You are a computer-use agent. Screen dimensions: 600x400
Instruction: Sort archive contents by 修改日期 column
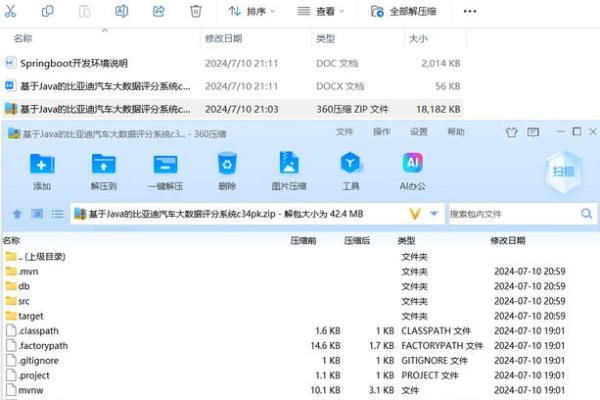click(508, 240)
